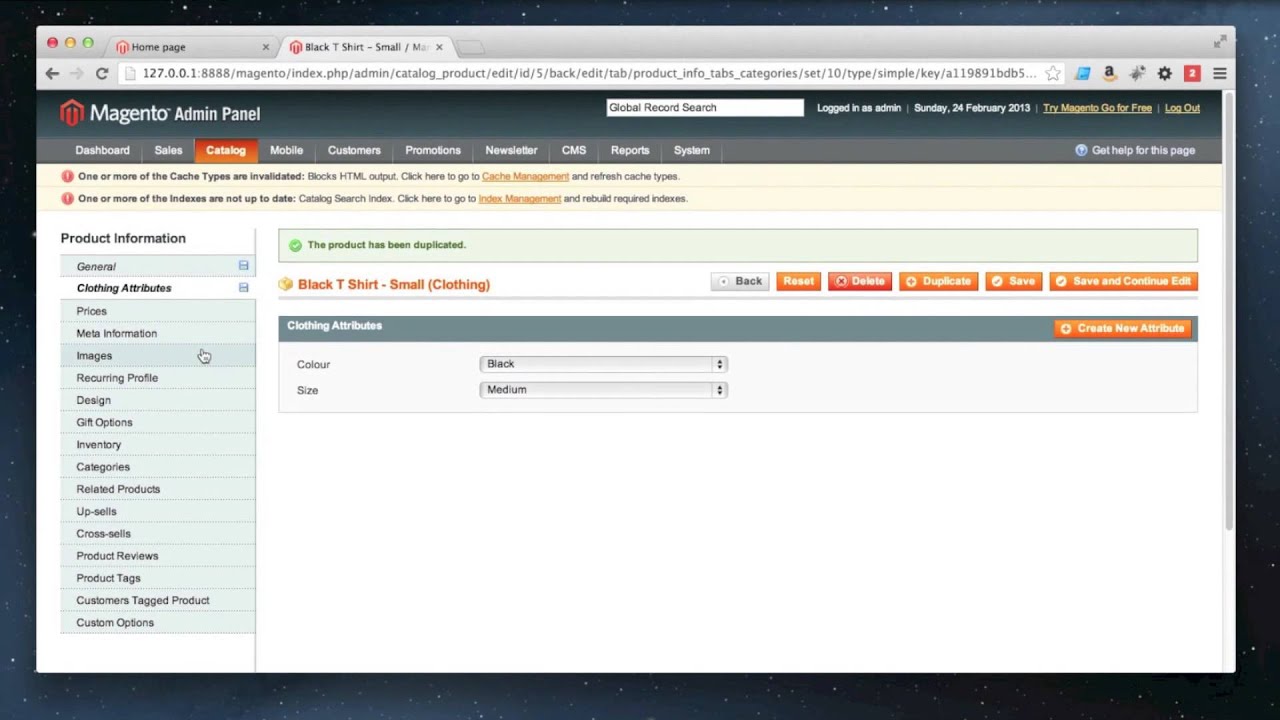Viewport: 1280px width, 720px height.
Task: Open the Colour dropdown
Action: click(603, 364)
